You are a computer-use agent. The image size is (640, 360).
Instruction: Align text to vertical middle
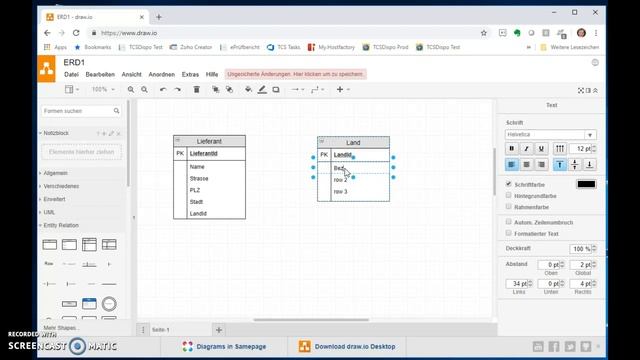pyautogui.click(x=575, y=164)
